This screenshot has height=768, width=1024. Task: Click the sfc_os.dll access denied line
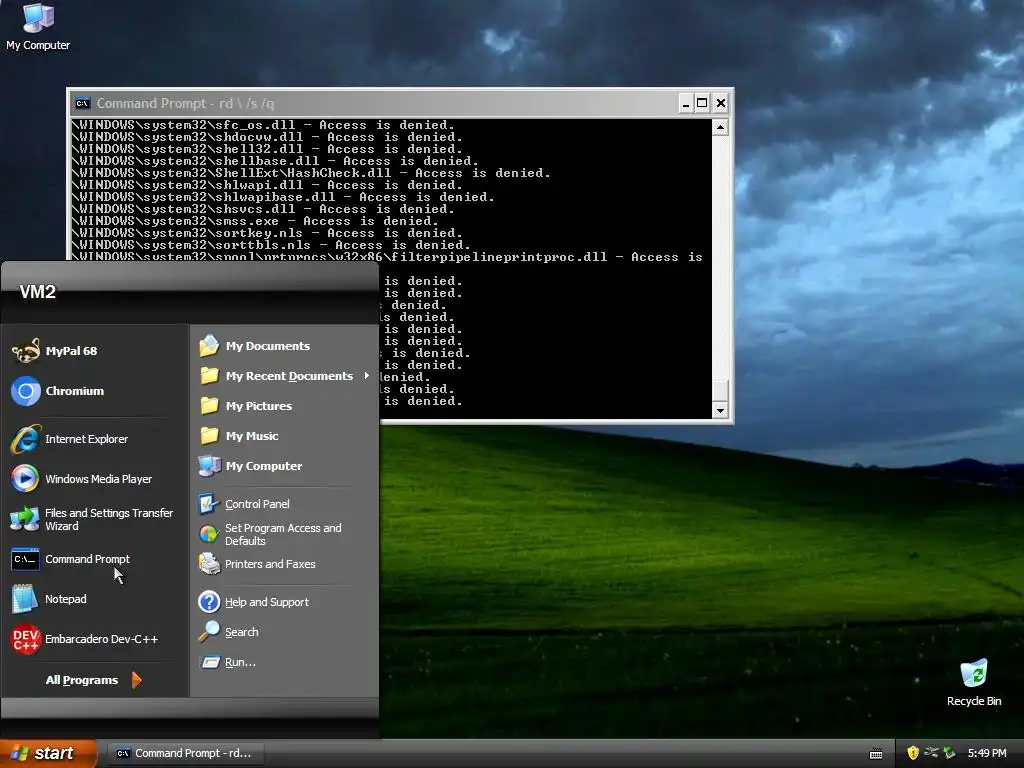(x=263, y=125)
